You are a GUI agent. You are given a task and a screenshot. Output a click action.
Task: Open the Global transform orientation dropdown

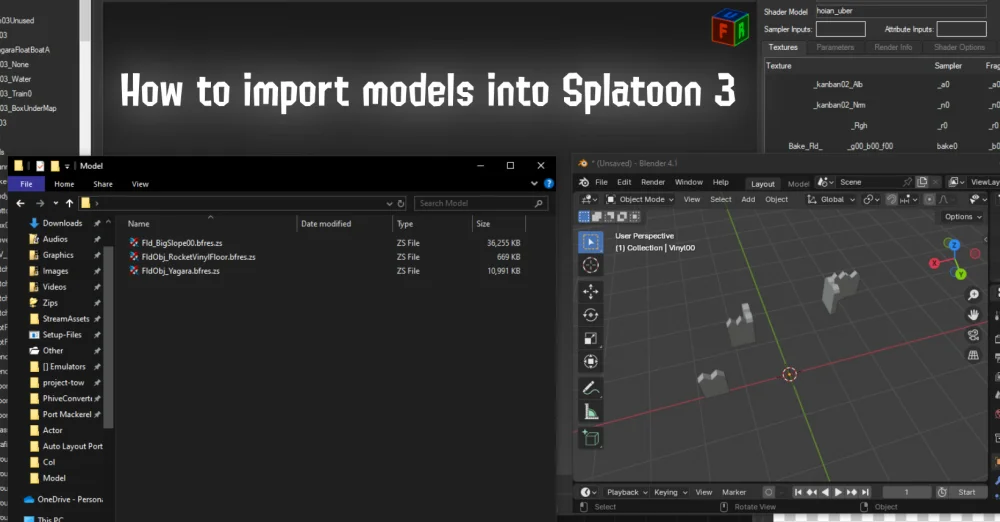pos(830,200)
